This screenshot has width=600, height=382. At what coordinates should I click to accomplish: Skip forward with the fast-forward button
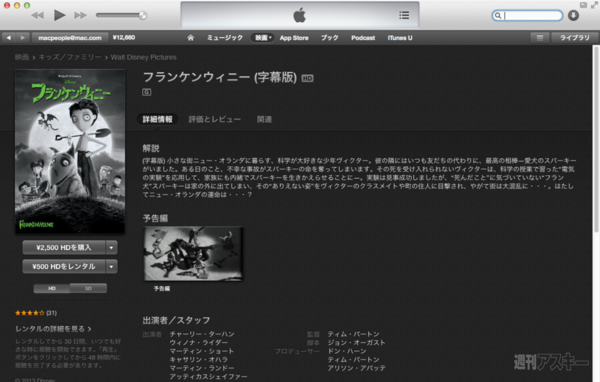80,15
